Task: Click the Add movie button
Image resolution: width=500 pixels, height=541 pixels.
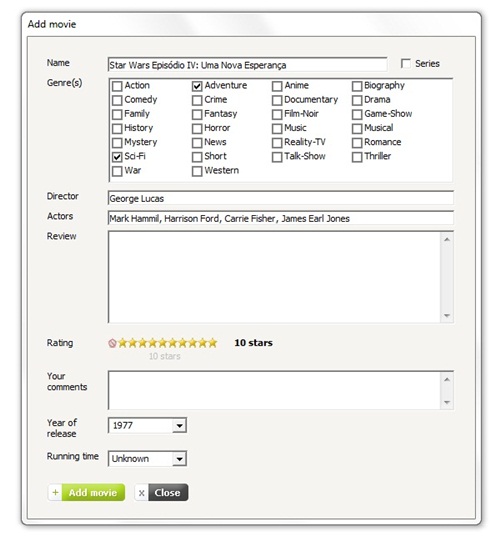Action: (86, 492)
